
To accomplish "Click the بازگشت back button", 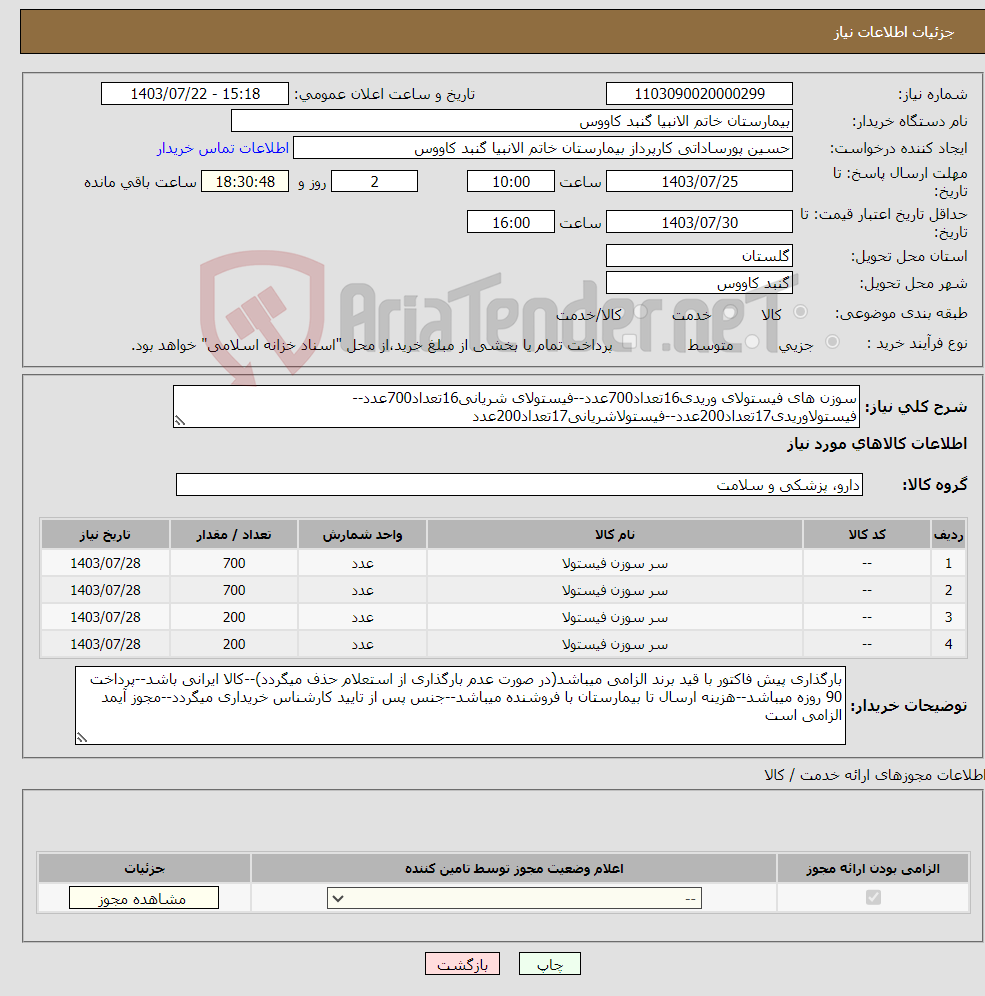I will point(462,964).
